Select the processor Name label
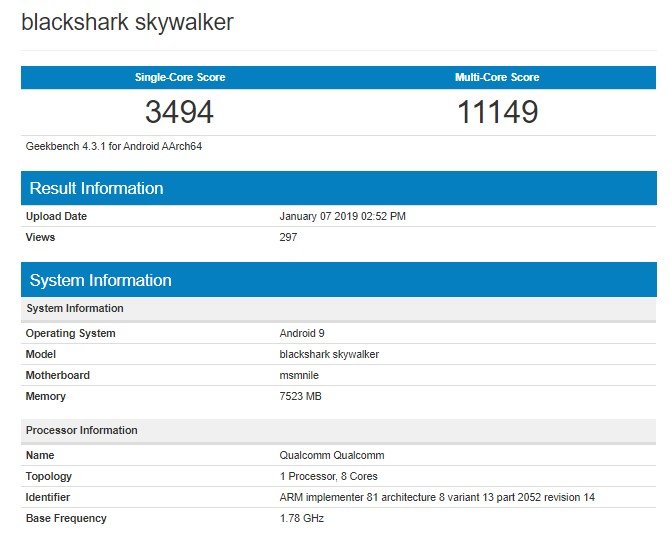The height and width of the screenshot is (536, 671). pyautogui.click(x=40, y=455)
